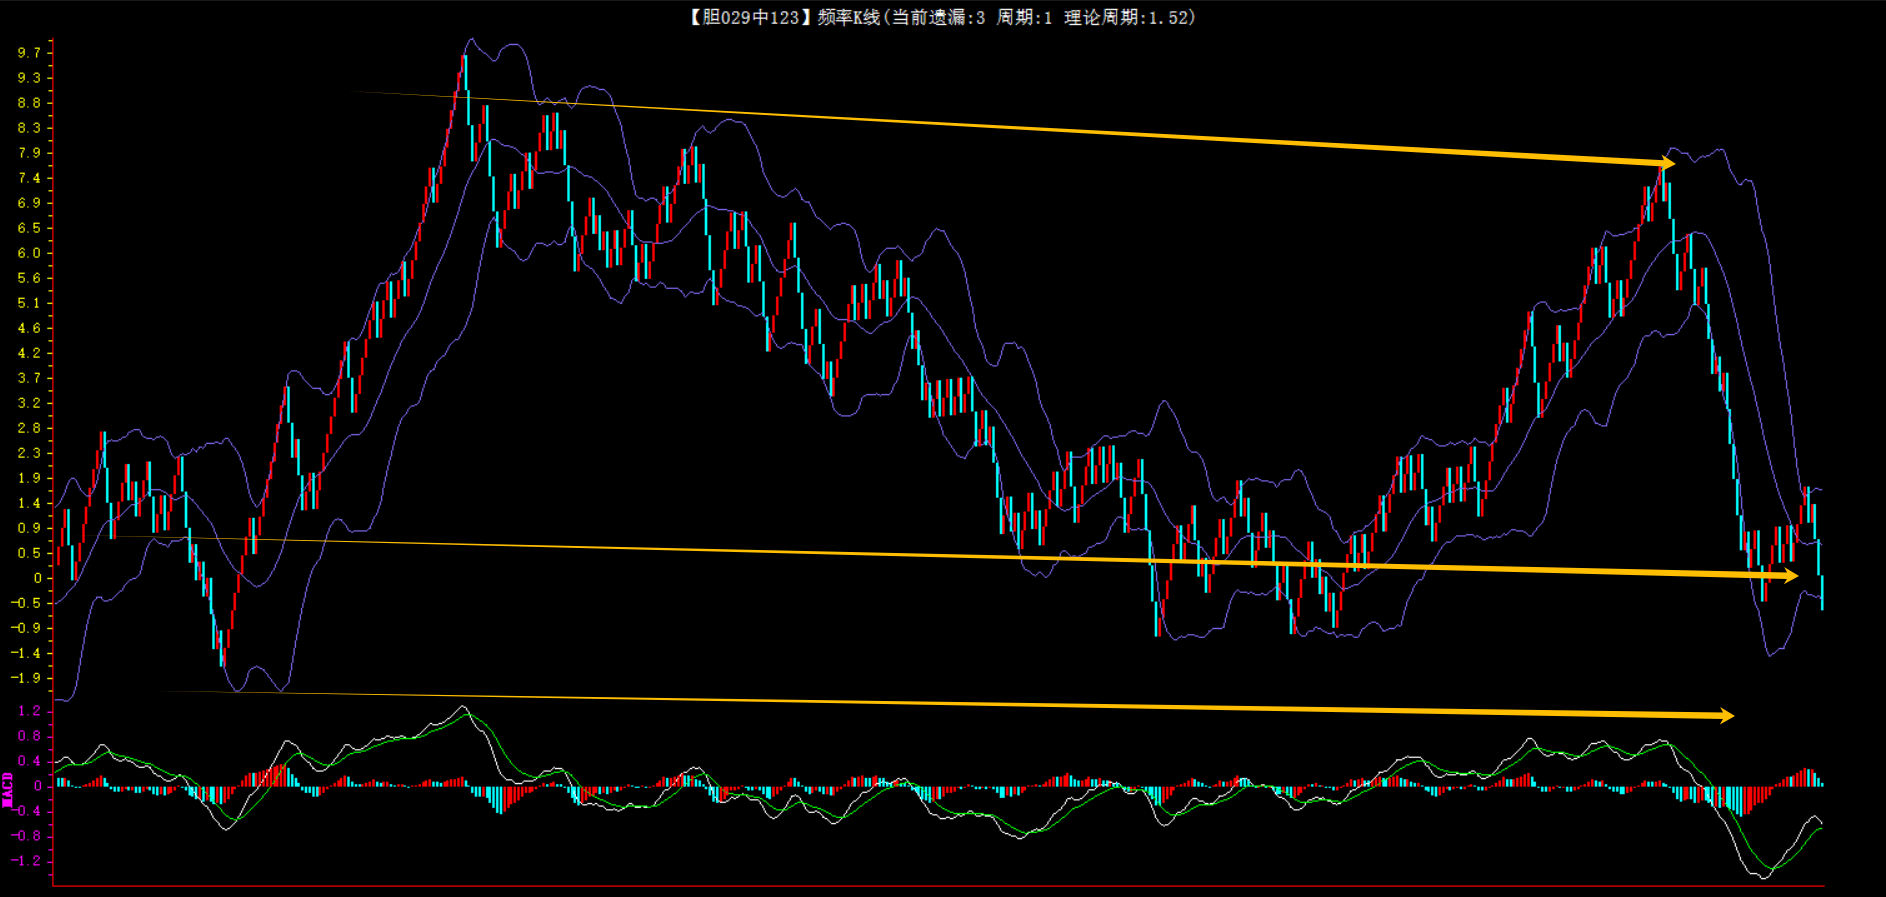
Task: Click the 6.0 y-axis label
Action: click(29, 253)
